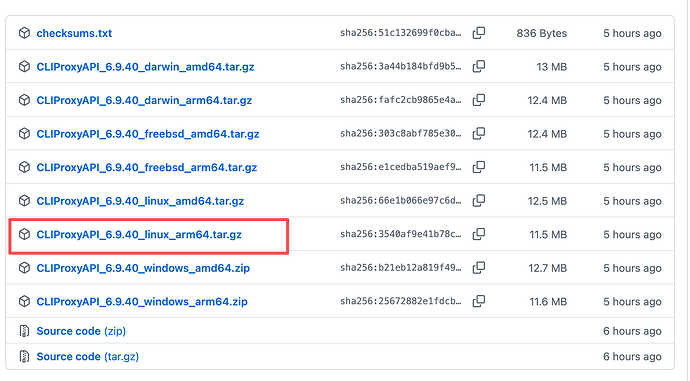
Task: Download CLIProxyAPI_6.9.40_freebsd_amd64.tar.gz
Action: tap(148, 134)
